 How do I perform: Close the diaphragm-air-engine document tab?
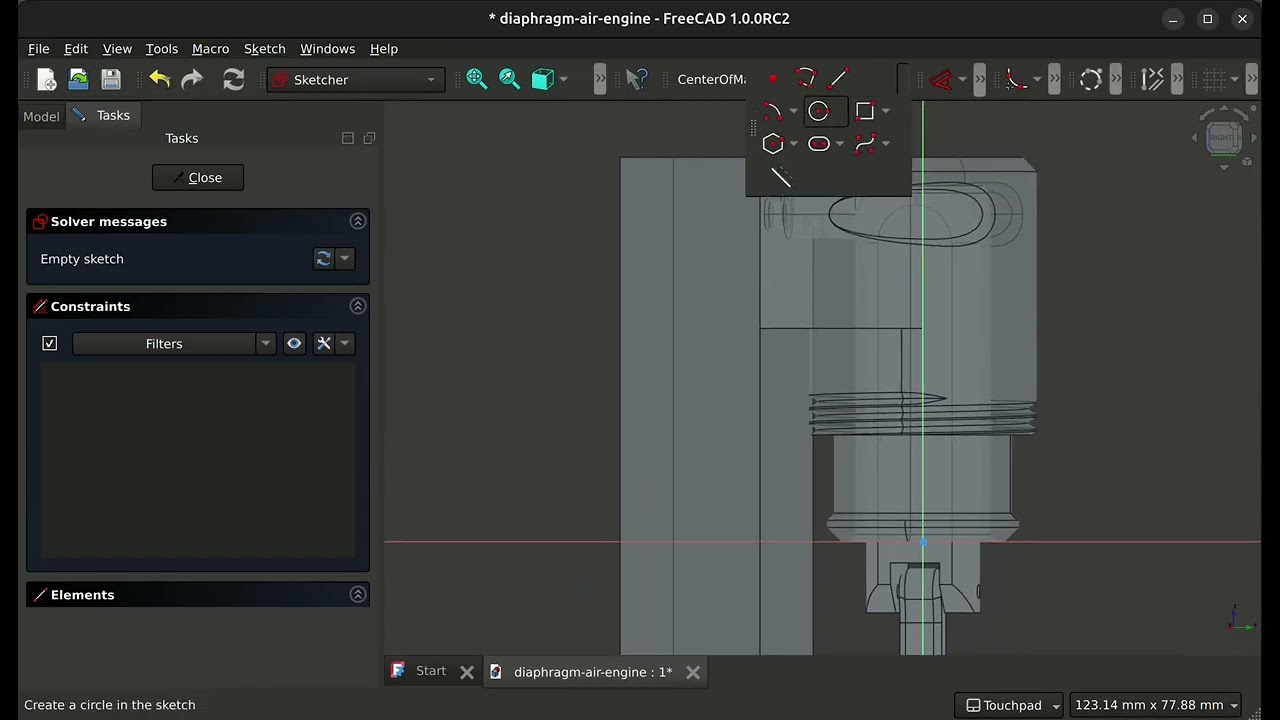point(693,672)
